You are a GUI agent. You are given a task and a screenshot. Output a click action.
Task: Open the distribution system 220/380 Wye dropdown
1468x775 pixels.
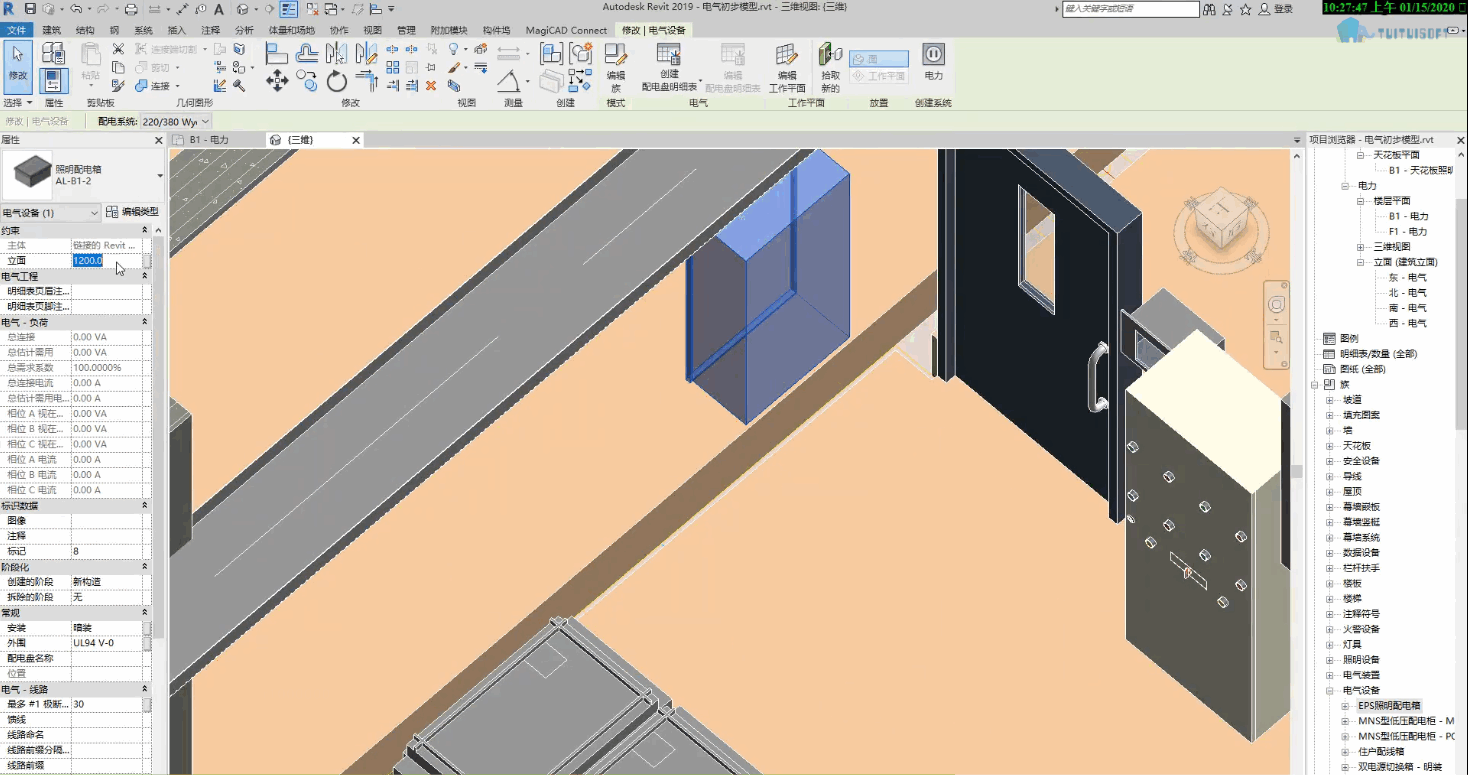pos(176,121)
